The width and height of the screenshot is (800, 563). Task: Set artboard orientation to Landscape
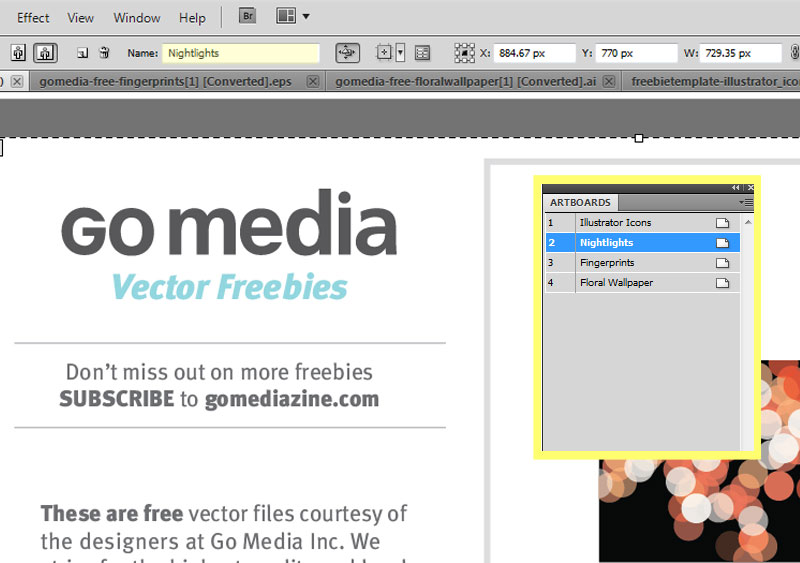click(x=45, y=53)
